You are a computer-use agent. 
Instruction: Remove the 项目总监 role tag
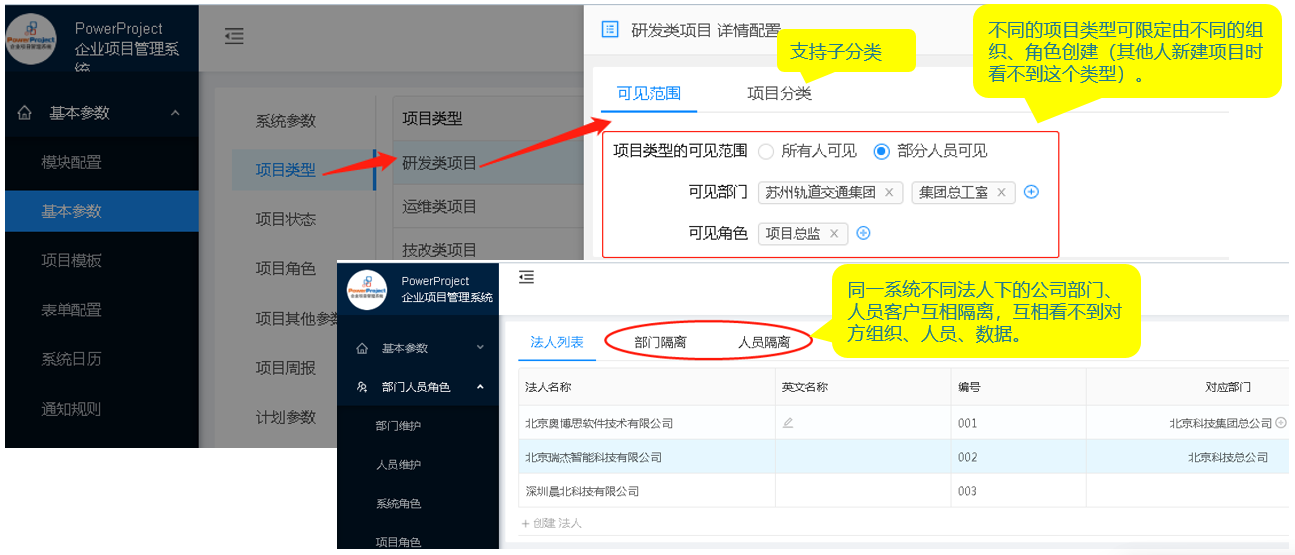point(833,233)
